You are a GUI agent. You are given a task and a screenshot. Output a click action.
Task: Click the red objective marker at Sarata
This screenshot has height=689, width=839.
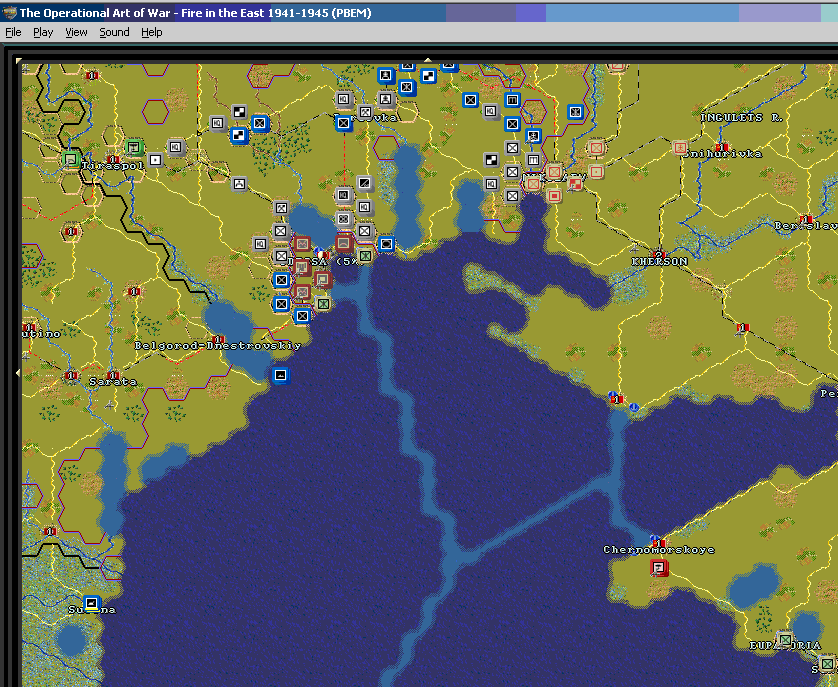113,375
